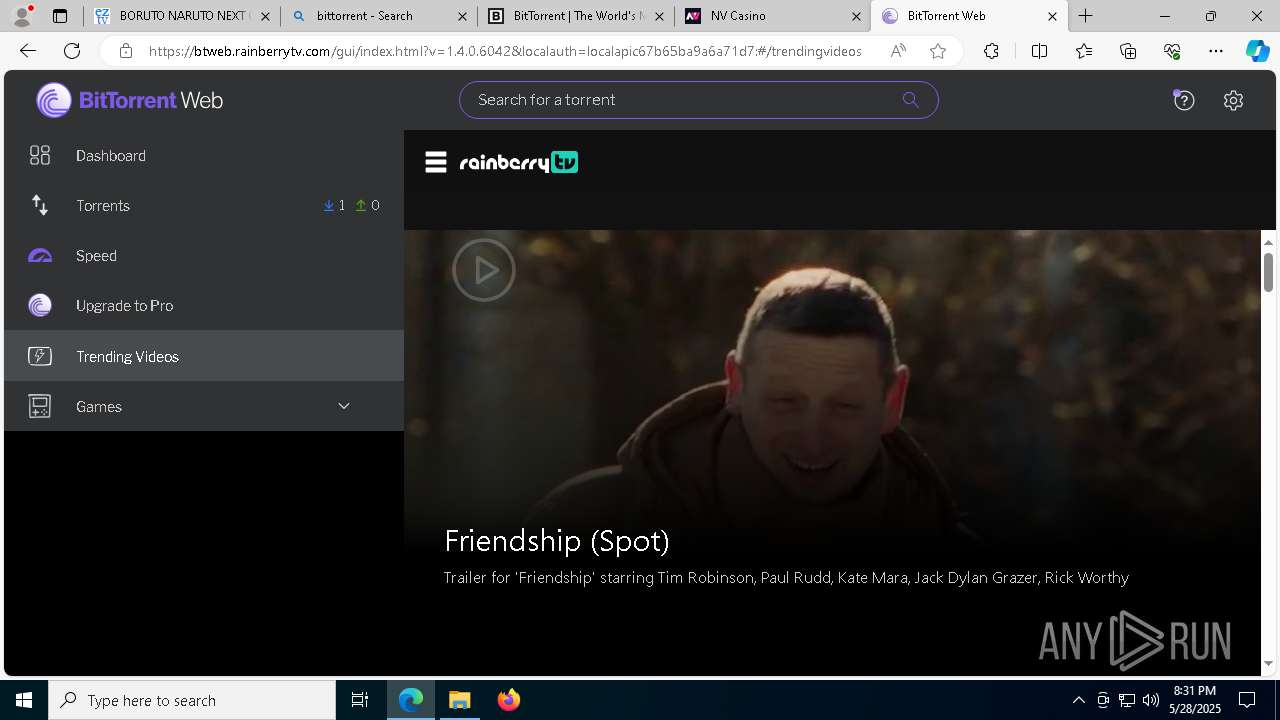The image size is (1280, 720).
Task: Click the rainberry tv logo
Action: tap(518, 162)
